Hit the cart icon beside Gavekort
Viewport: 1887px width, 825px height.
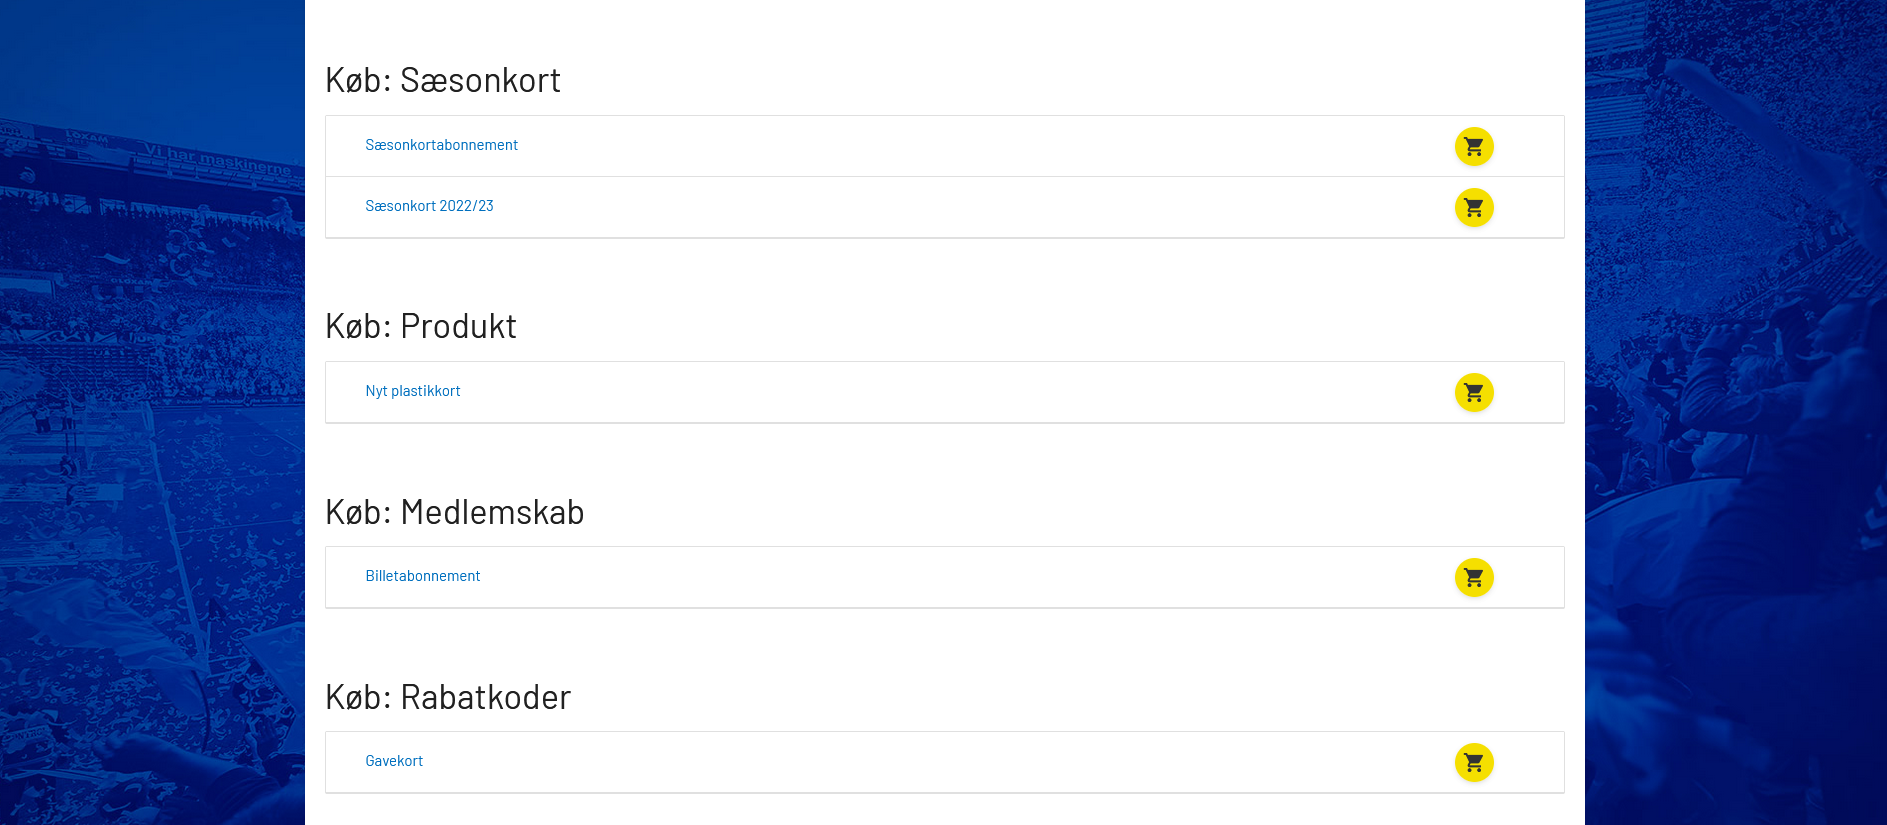(x=1473, y=763)
